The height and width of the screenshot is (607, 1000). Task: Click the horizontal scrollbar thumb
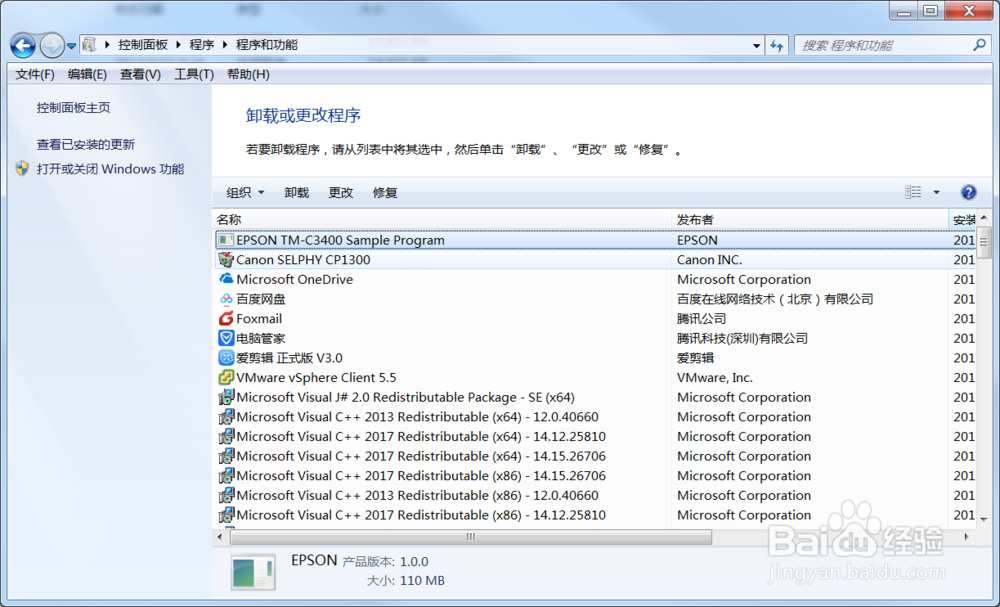pyautogui.click(x=471, y=537)
